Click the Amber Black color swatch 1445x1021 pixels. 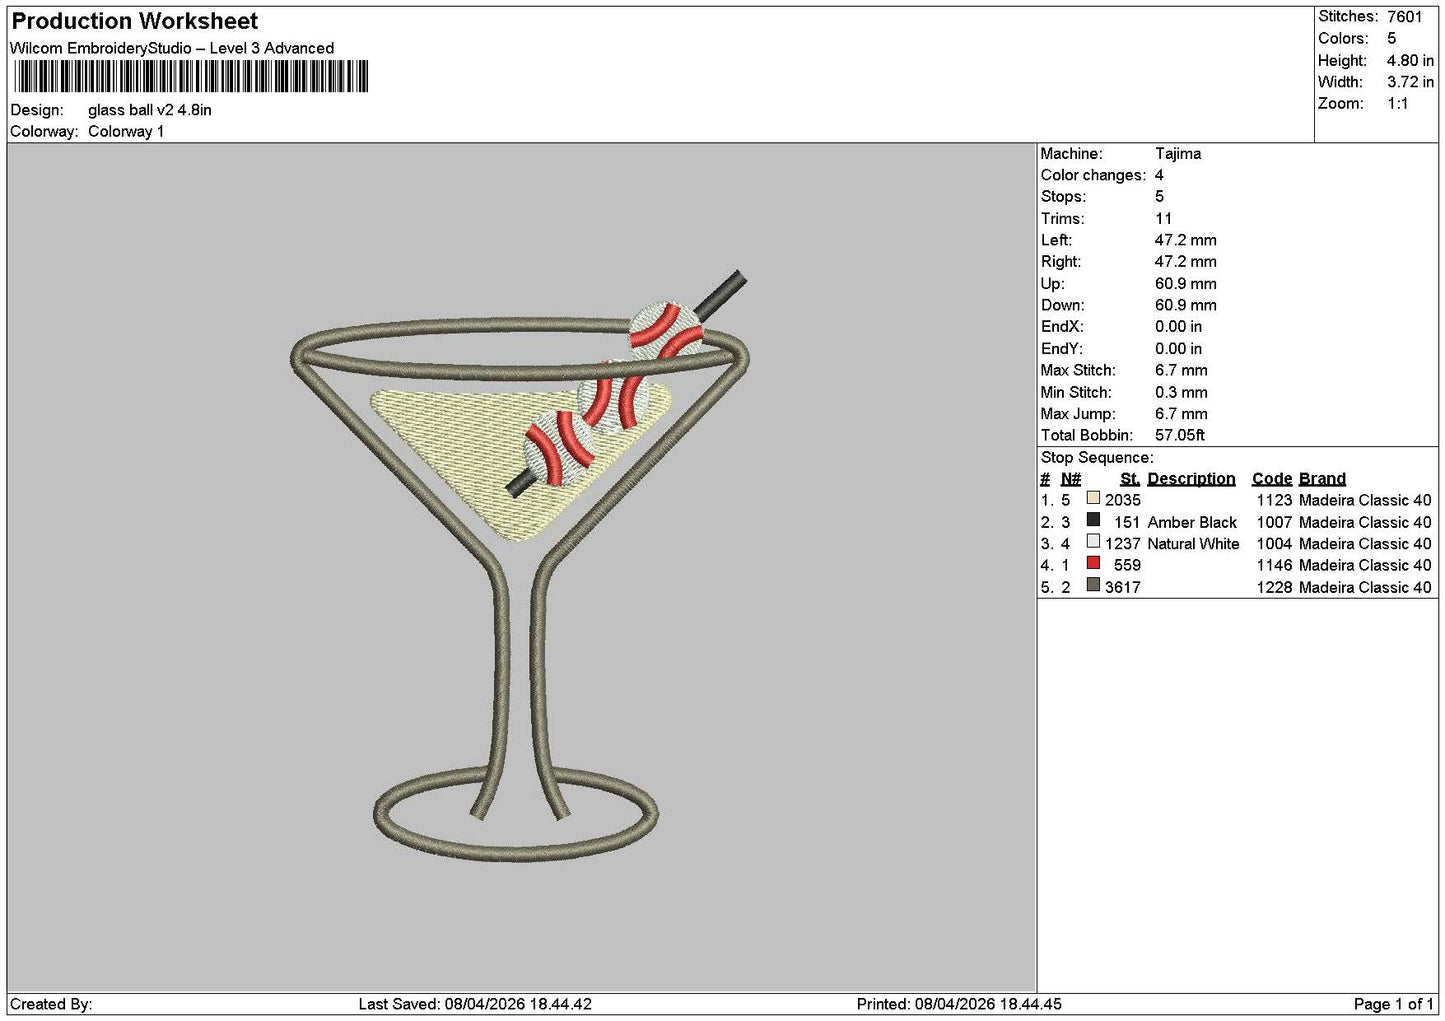[x=1093, y=520]
